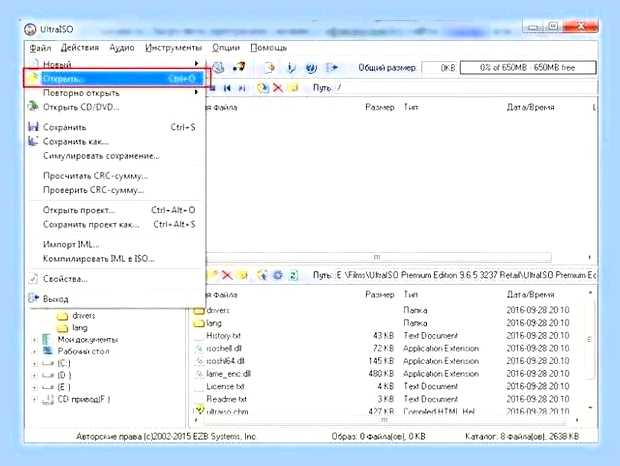Open the Помощь menu
The height and width of the screenshot is (466, 620).
[x=268, y=48]
